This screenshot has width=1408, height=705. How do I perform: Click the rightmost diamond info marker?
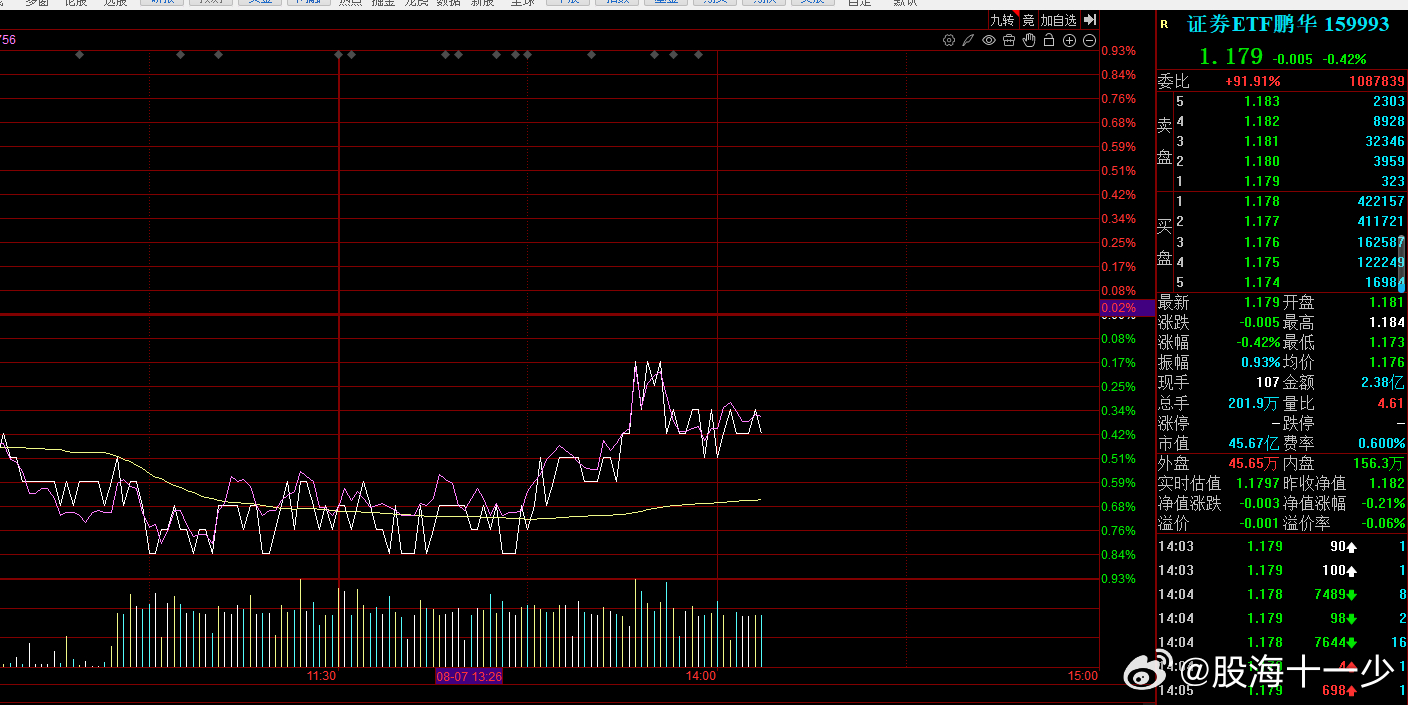pos(698,55)
